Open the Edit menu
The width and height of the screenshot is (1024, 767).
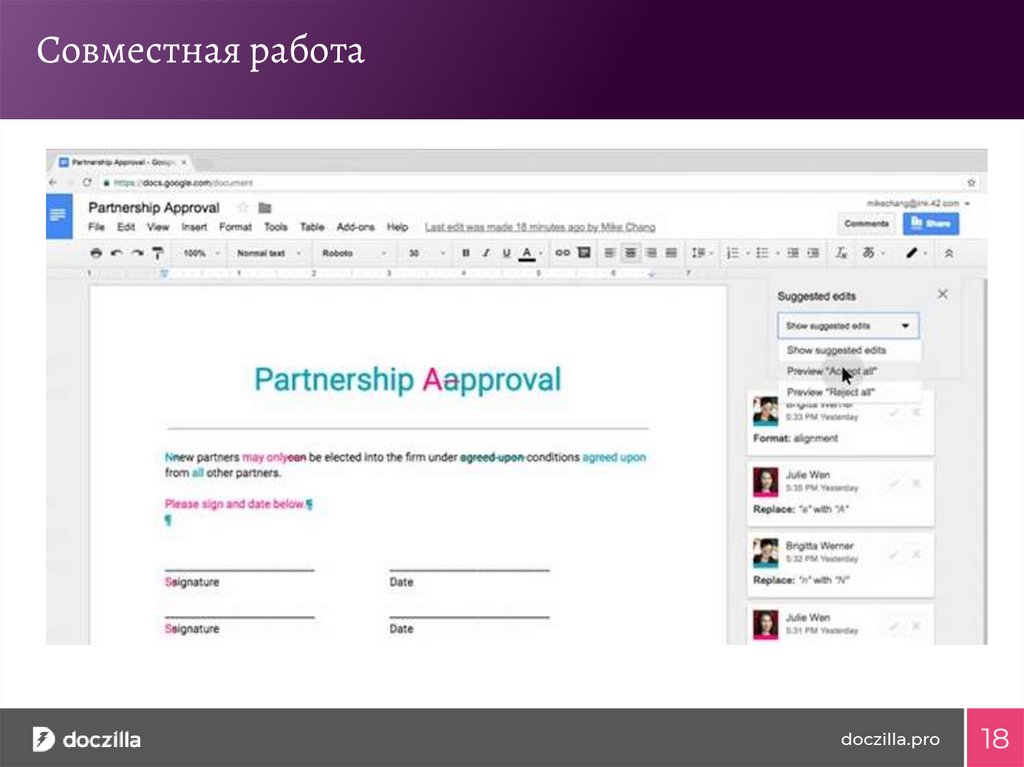pyautogui.click(x=125, y=227)
